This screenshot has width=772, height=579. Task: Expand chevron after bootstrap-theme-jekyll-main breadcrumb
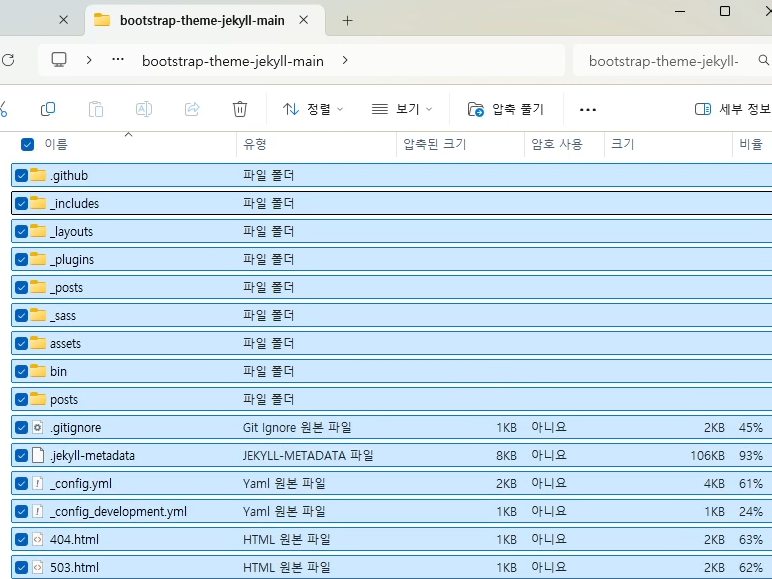[345, 60]
